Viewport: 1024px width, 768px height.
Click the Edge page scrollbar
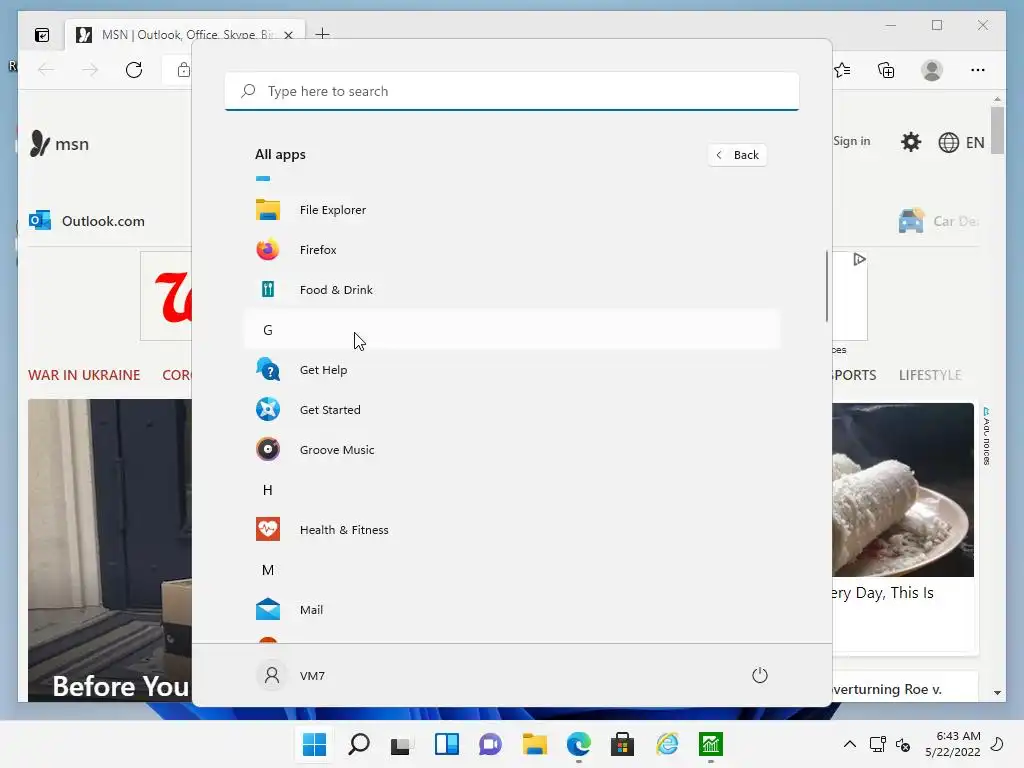tap(997, 130)
